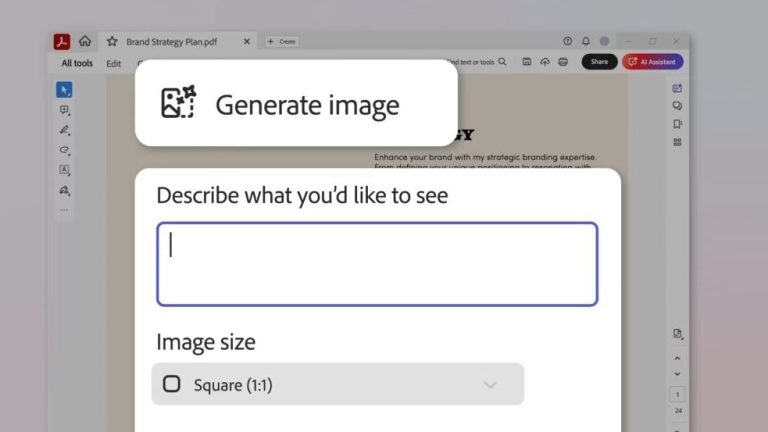Launch the AI Assistant button
768x432 pixels.
(x=652, y=62)
